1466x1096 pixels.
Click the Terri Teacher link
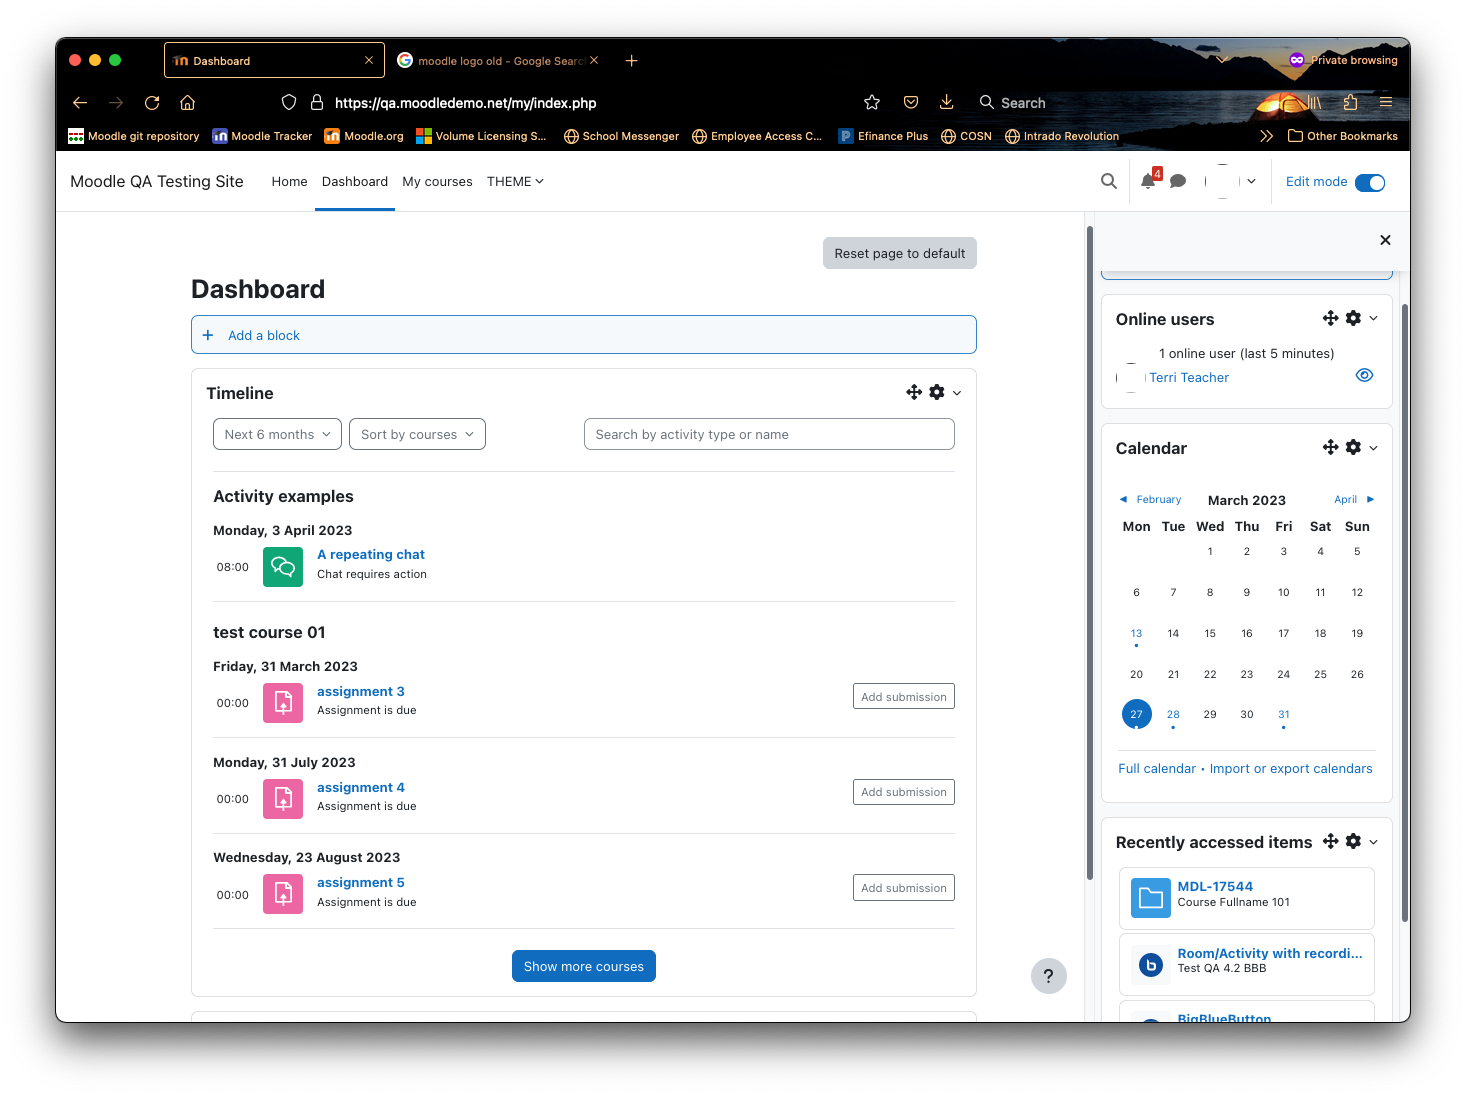point(1189,377)
